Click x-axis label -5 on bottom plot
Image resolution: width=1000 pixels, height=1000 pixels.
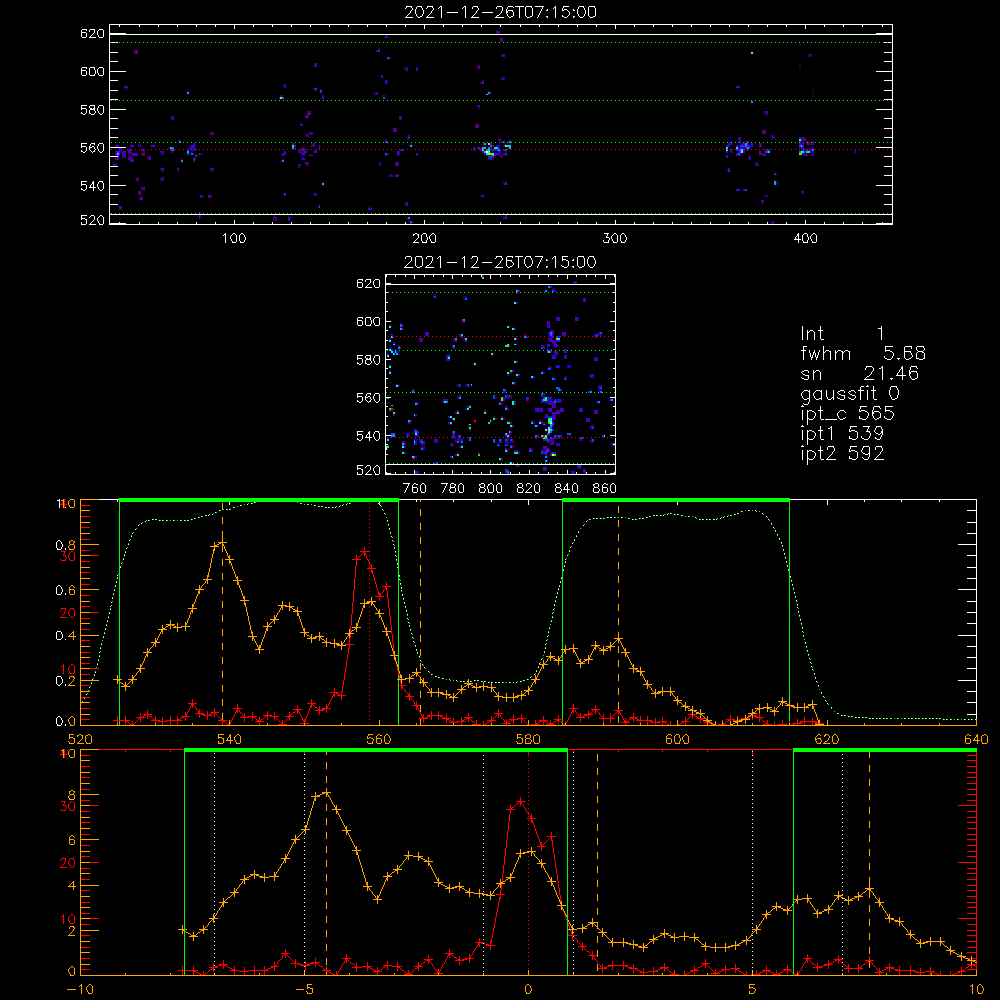(304, 990)
